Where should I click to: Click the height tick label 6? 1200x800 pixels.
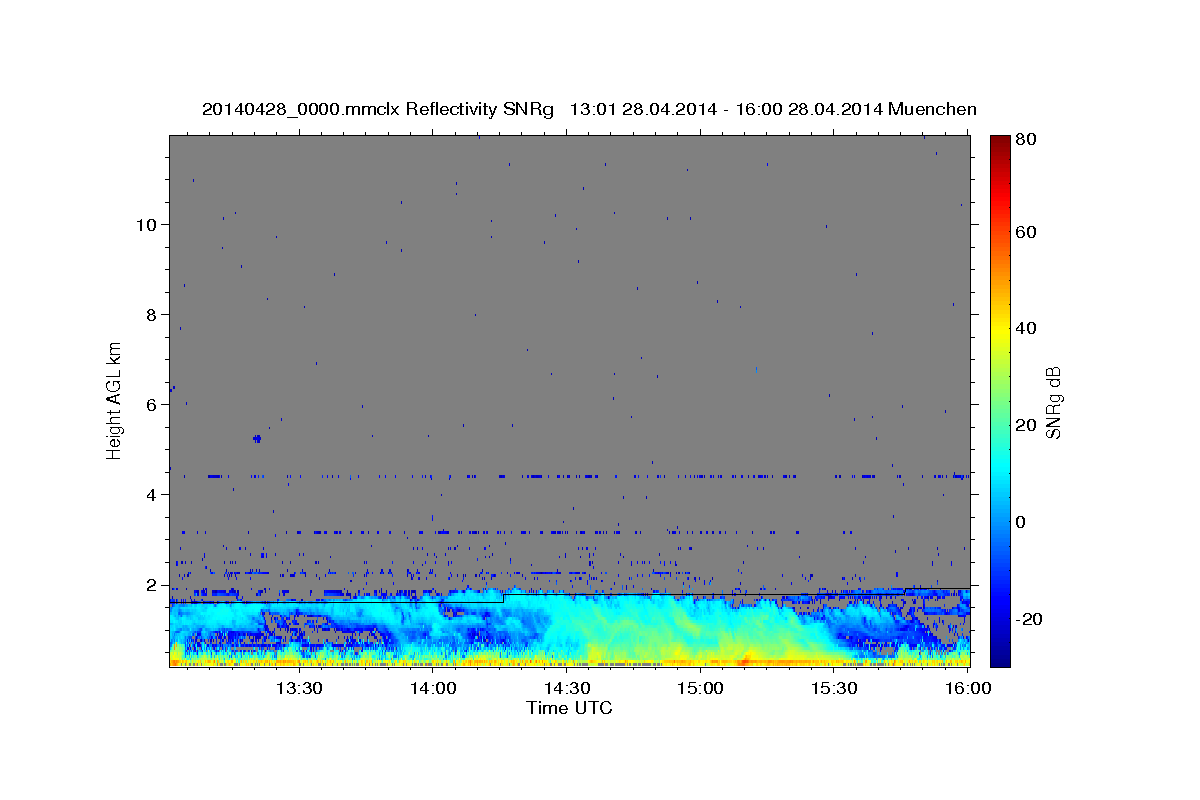click(x=152, y=404)
